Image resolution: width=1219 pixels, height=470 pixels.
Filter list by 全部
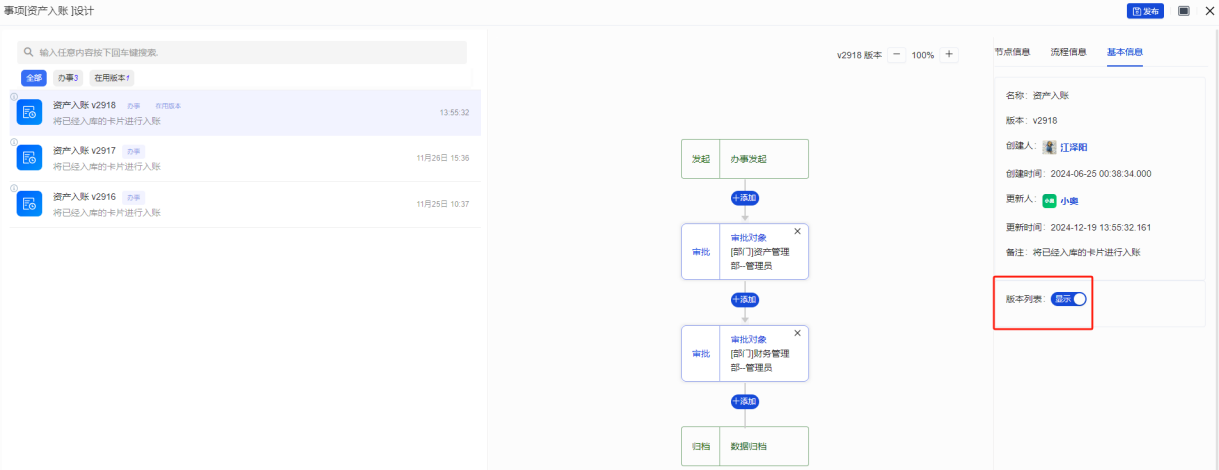click(34, 78)
